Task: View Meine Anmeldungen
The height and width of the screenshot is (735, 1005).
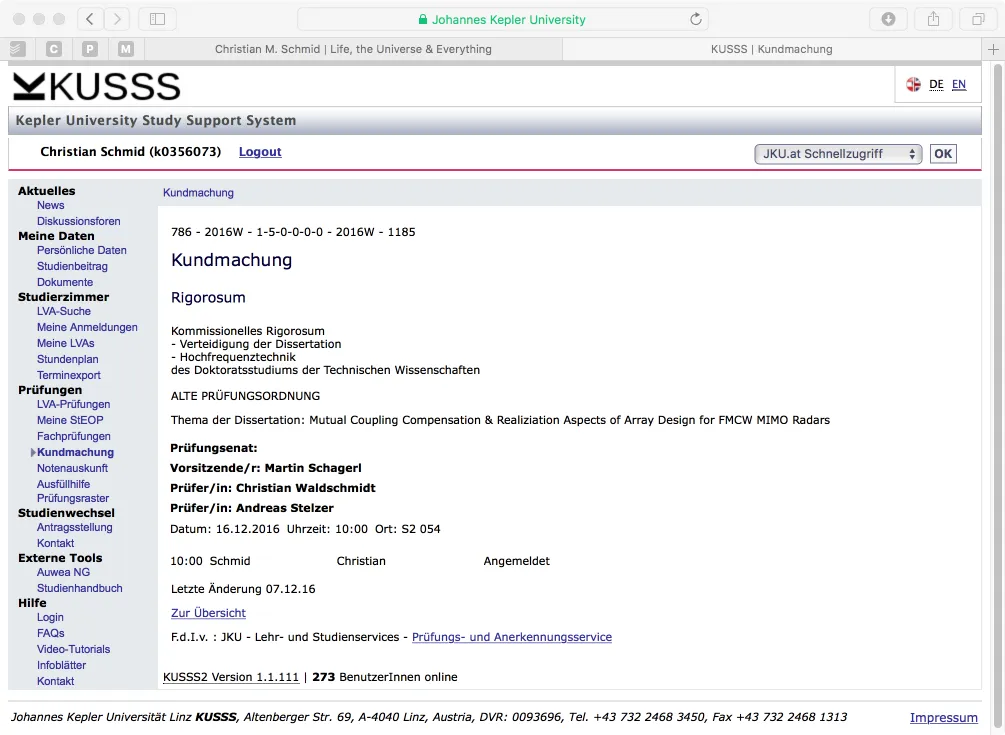Action: pyautogui.click(x=87, y=327)
